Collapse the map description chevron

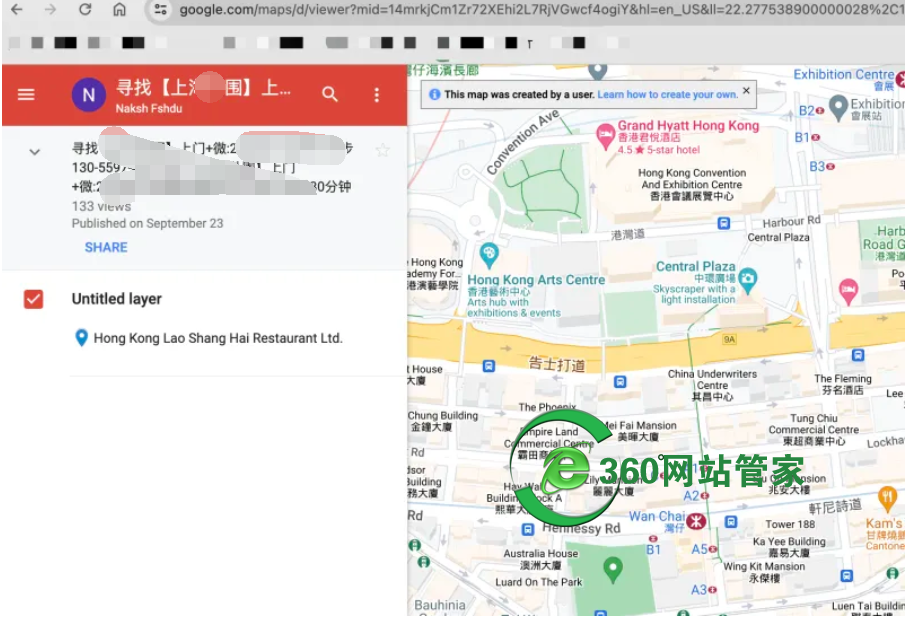pos(35,152)
